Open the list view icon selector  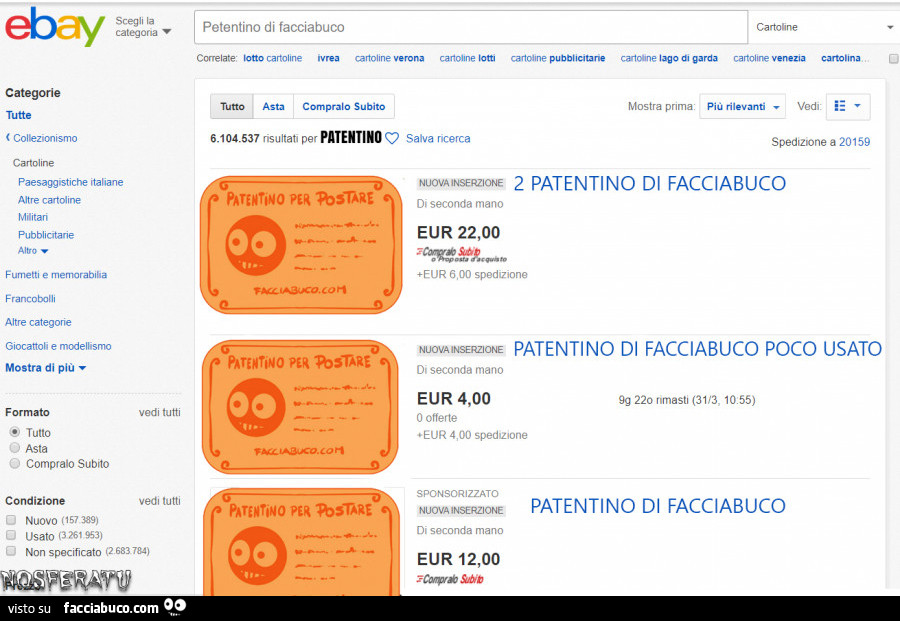pyautogui.click(x=847, y=106)
